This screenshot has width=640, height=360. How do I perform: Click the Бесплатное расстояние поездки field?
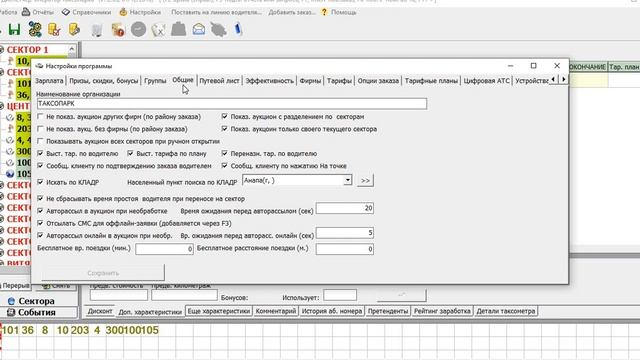coord(345,249)
